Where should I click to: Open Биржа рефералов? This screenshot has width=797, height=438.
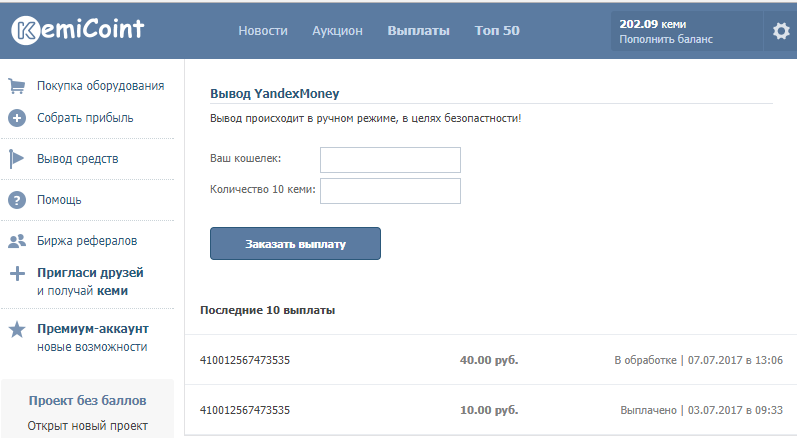tap(87, 241)
